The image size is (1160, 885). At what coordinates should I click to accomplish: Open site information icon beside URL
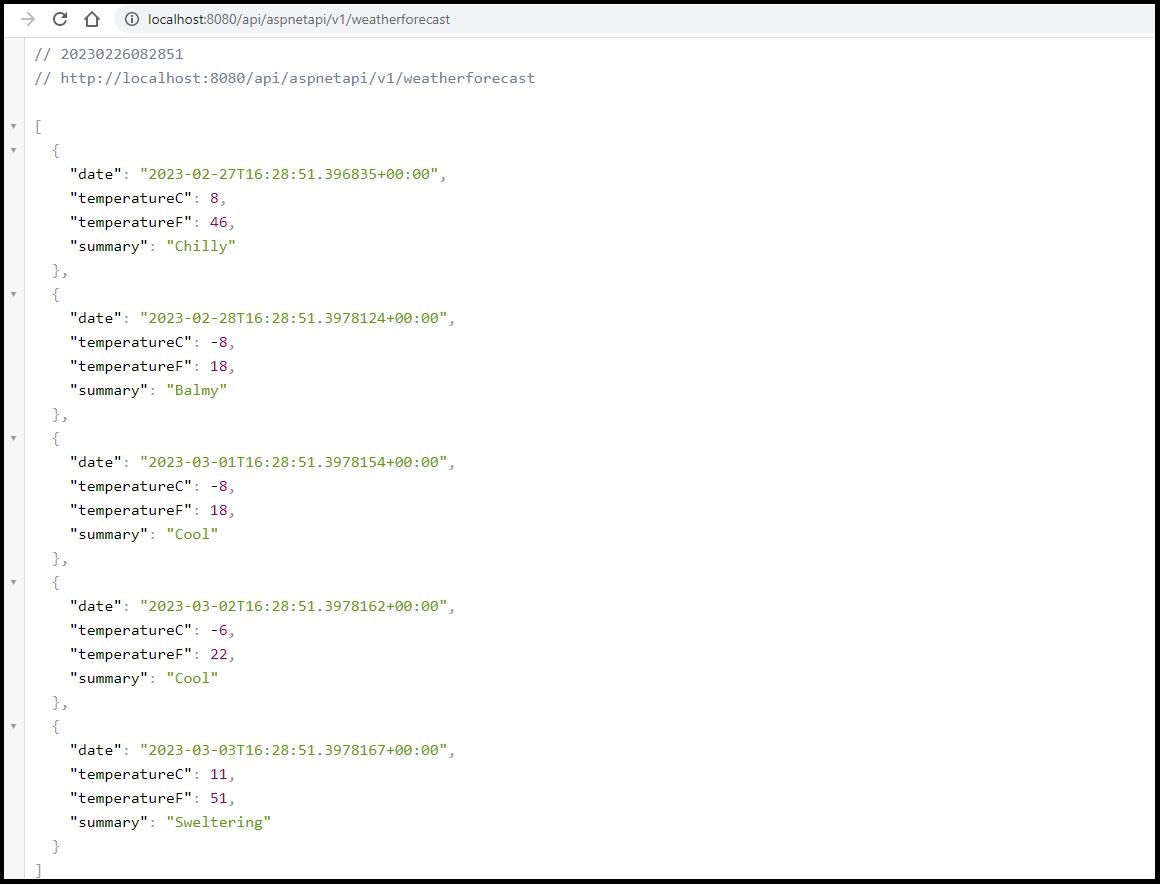(131, 19)
